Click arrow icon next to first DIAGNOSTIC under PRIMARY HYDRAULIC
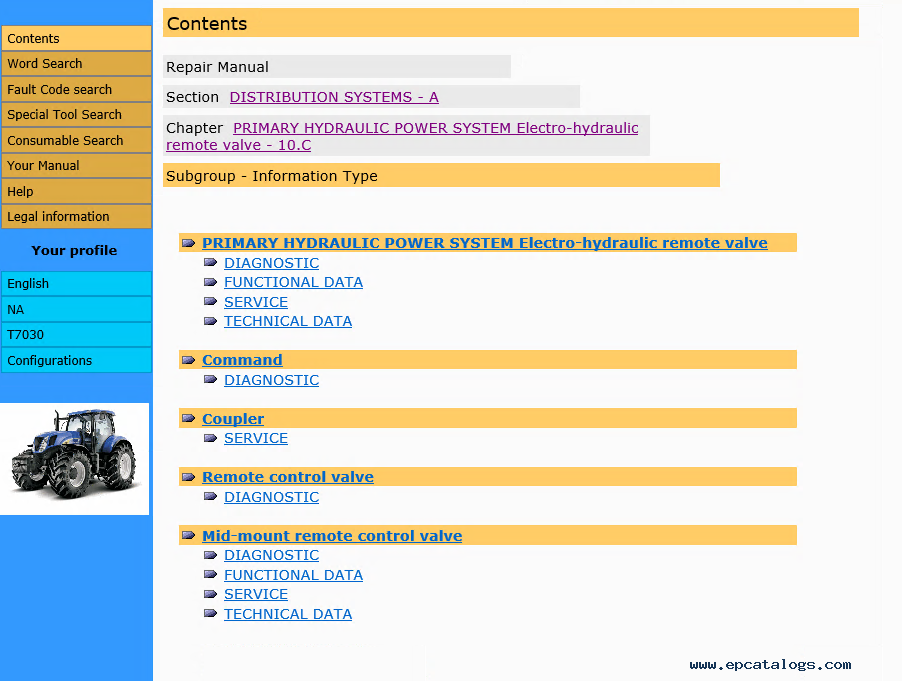Viewport: 902px width, 681px height. (211, 263)
